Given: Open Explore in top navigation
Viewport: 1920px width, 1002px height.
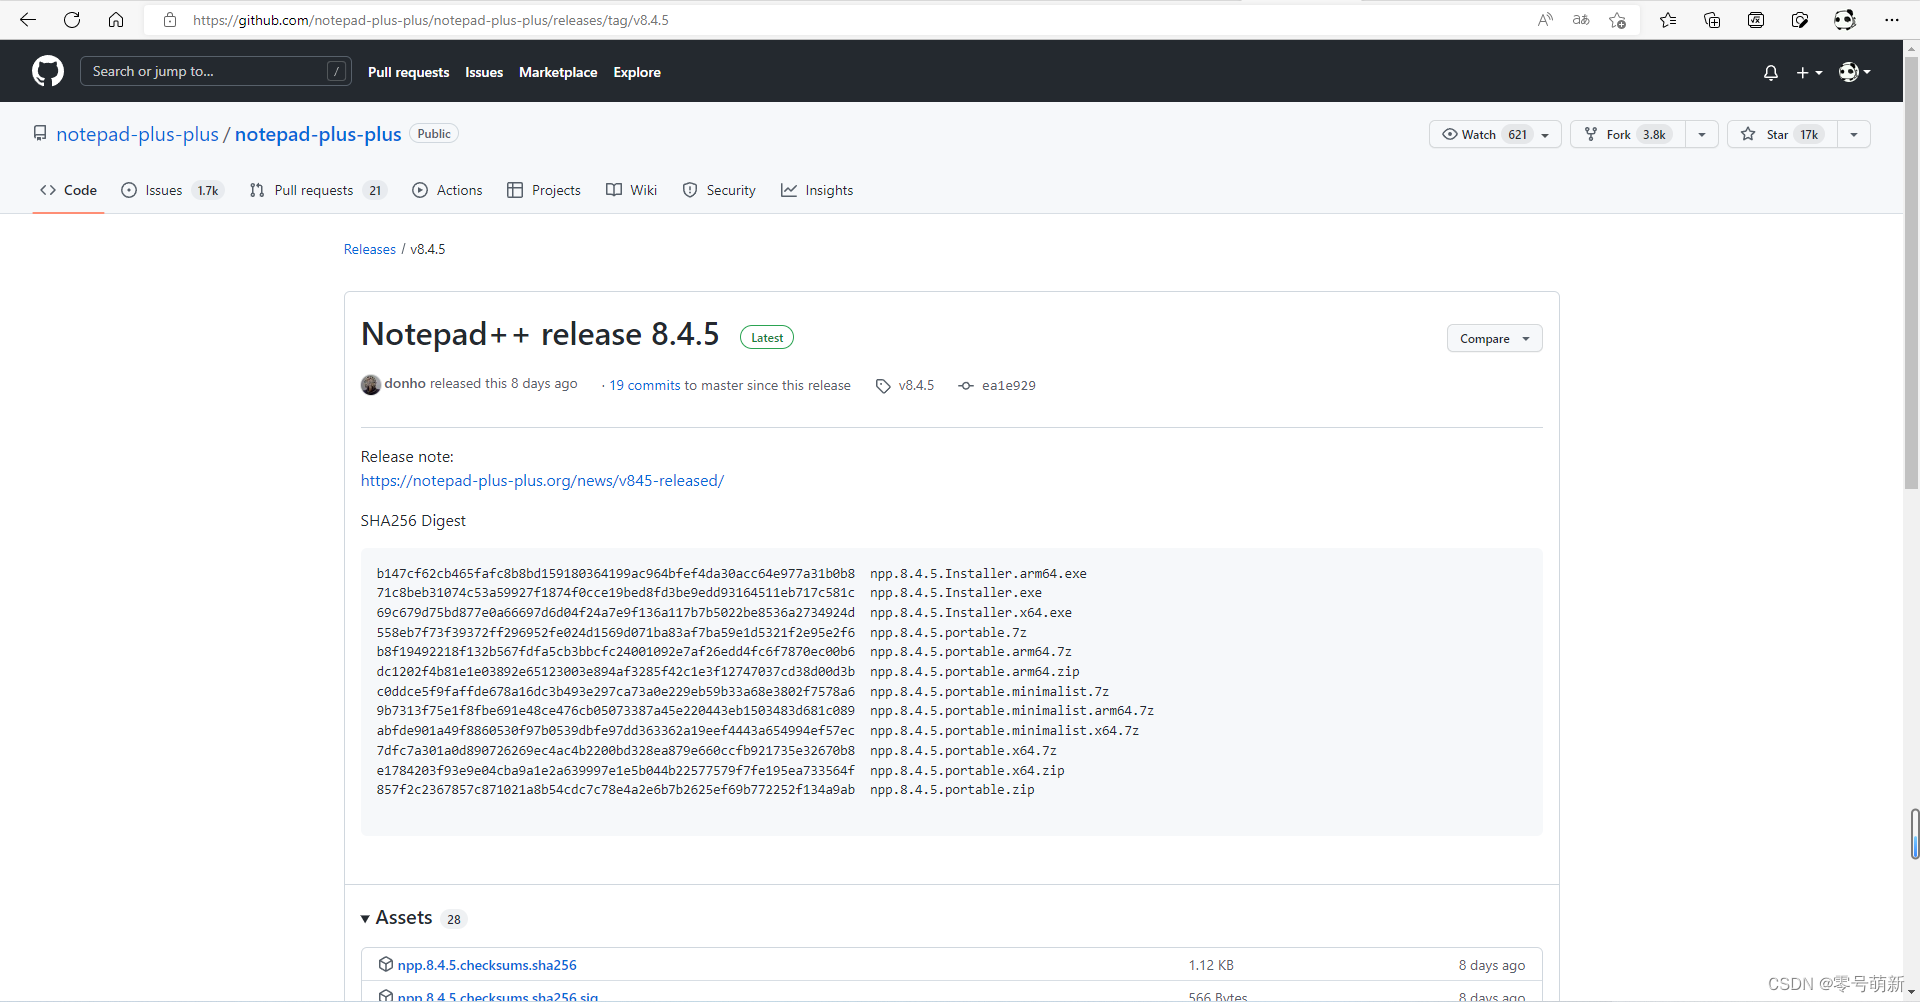Looking at the screenshot, I should tap(637, 72).
